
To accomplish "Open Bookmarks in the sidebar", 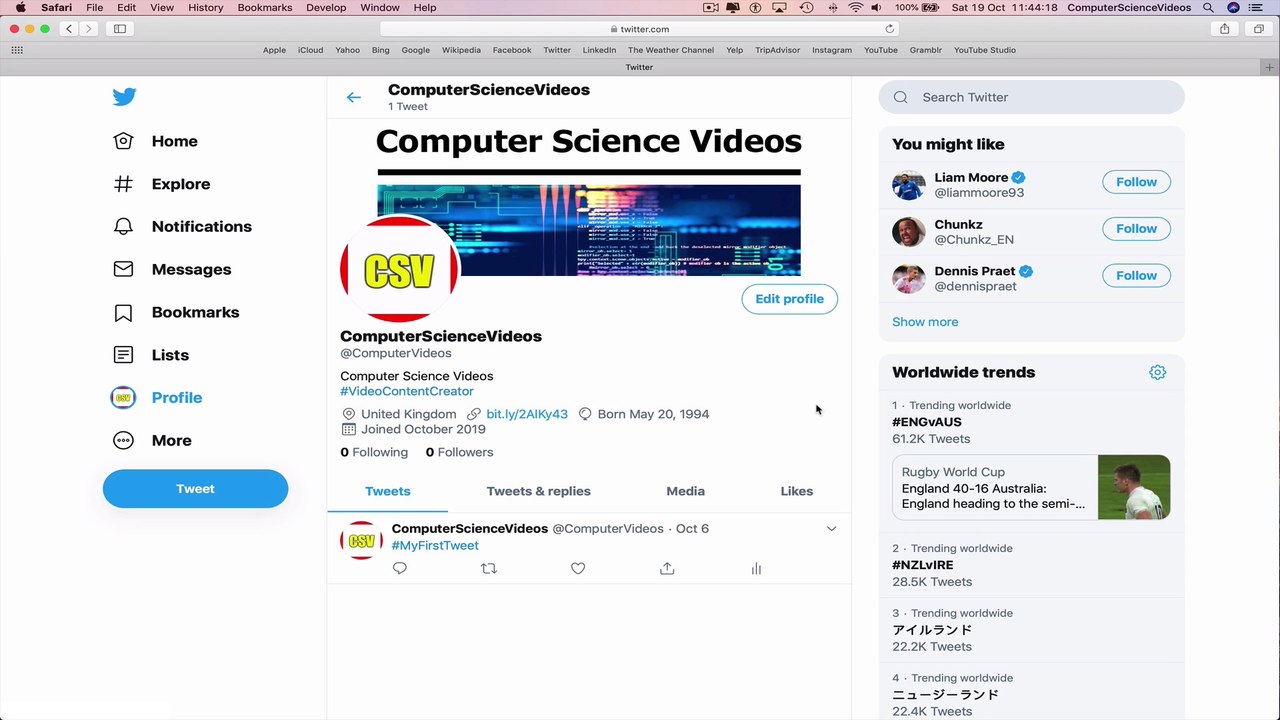I will (x=176, y=312).
